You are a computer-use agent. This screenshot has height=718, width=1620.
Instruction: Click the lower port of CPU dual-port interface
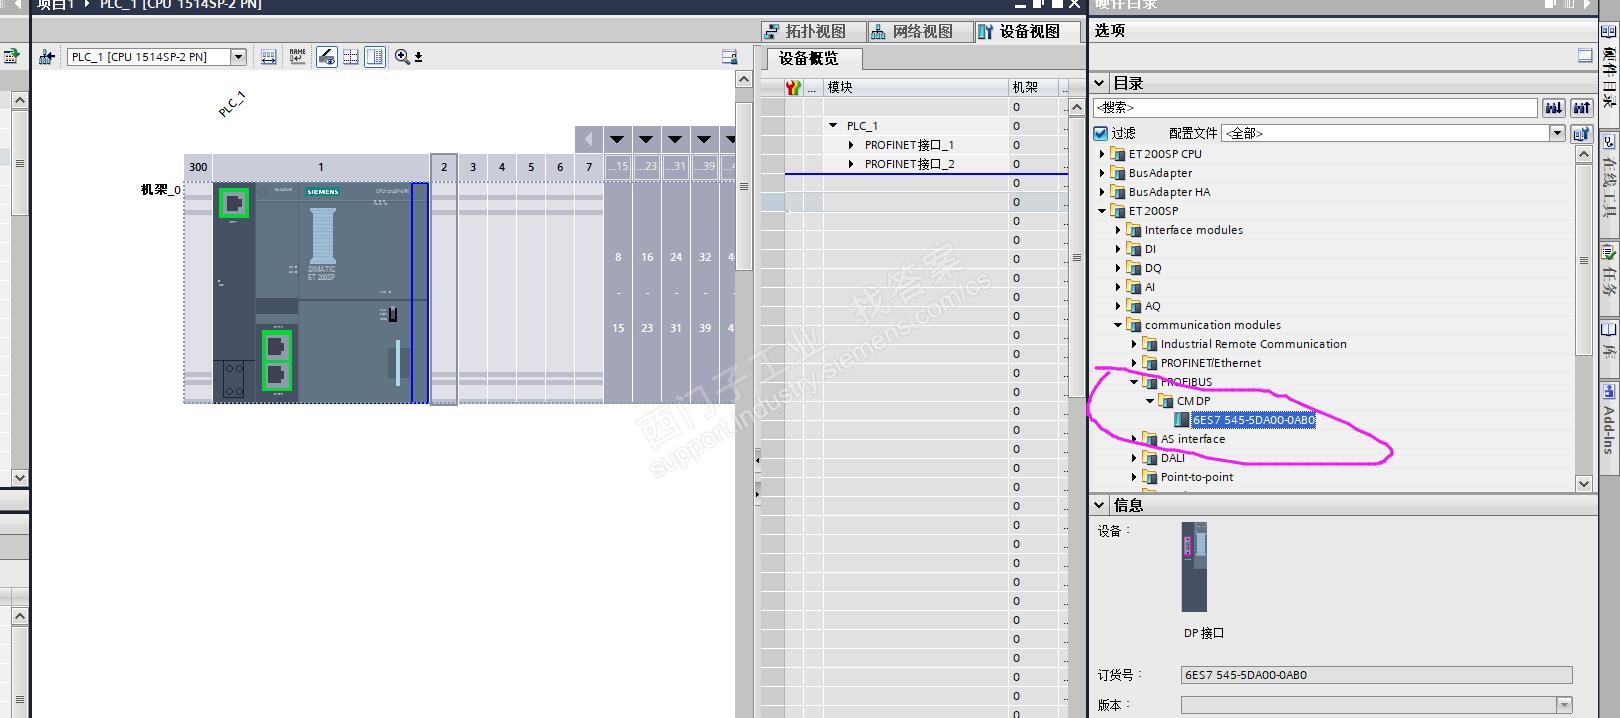(x=277, y=376)
